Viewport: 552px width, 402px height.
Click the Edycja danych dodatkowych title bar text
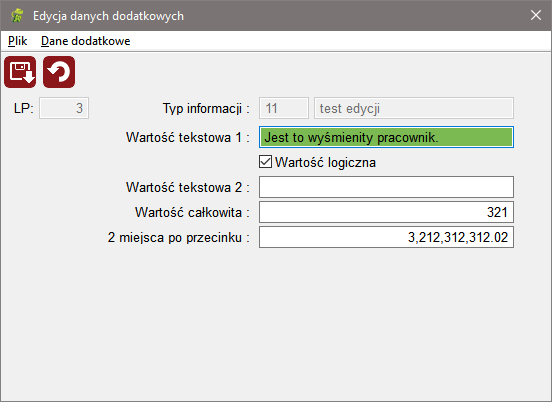click(x=108, y=16)
